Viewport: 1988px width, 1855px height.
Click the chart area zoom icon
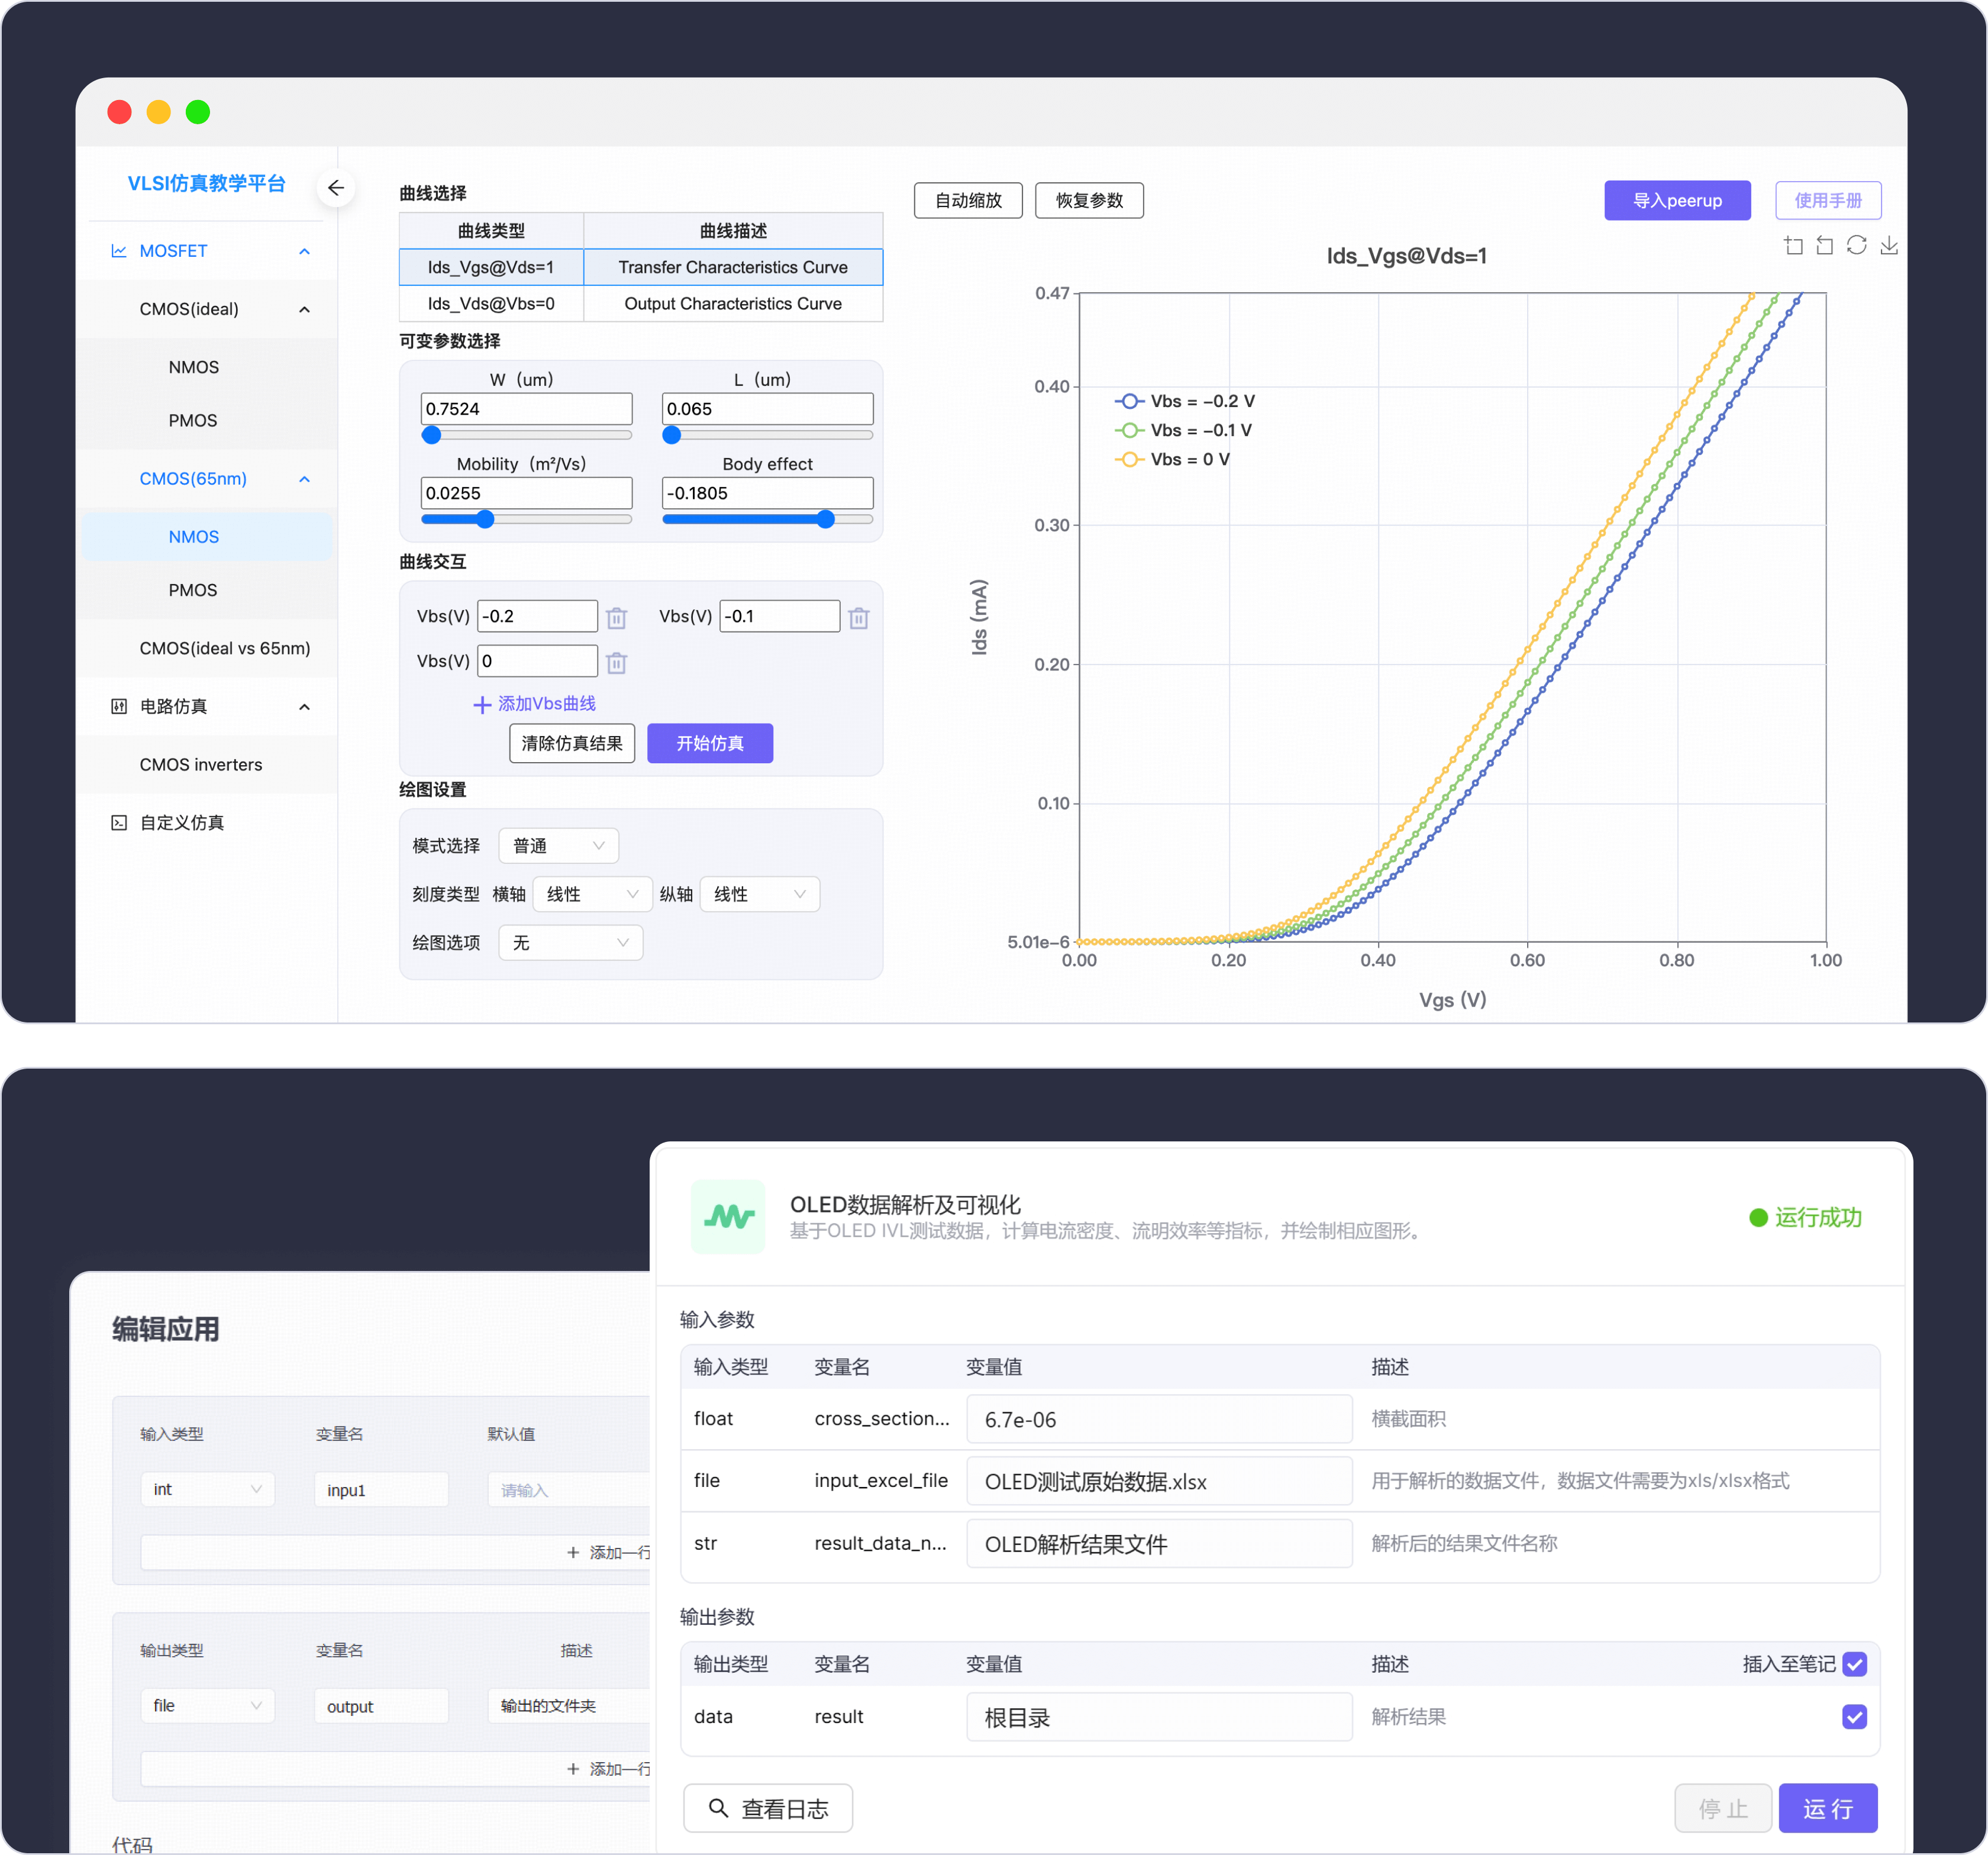point(1793,246)
